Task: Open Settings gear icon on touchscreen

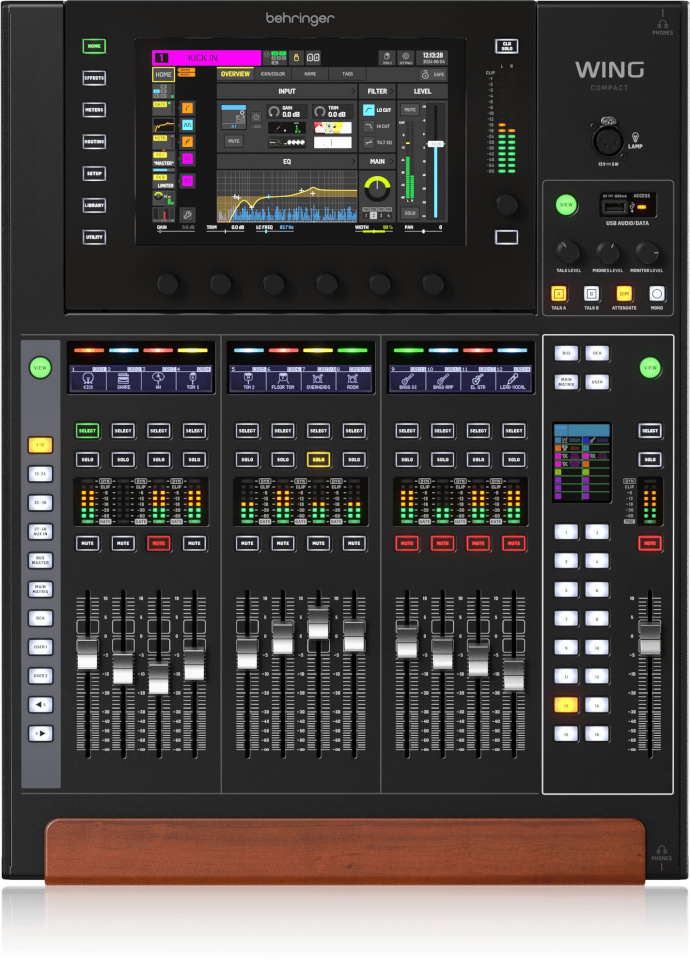Action: pyautogui.click(x=405, y=58)
